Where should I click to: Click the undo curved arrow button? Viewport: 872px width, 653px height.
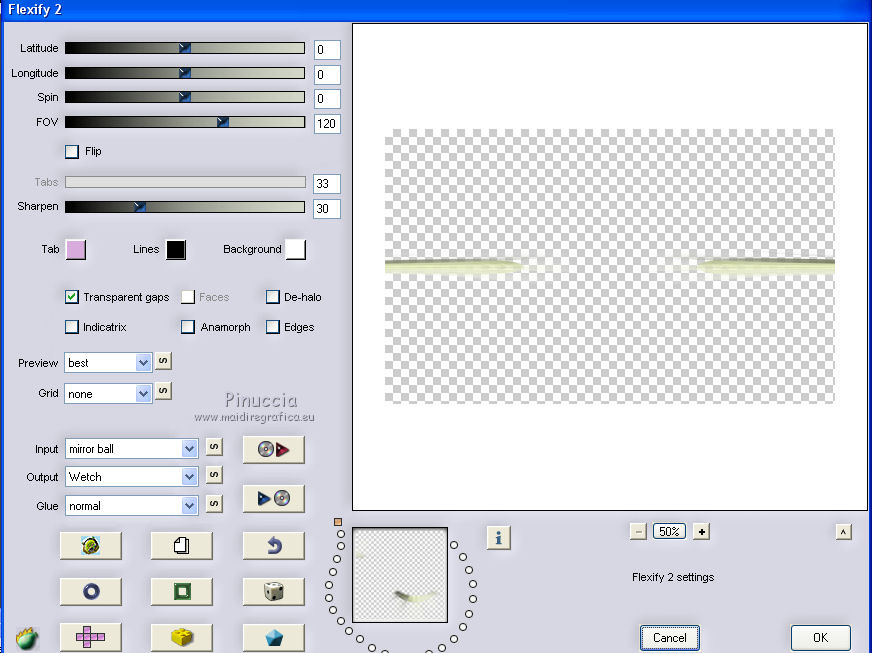(274, 546)
